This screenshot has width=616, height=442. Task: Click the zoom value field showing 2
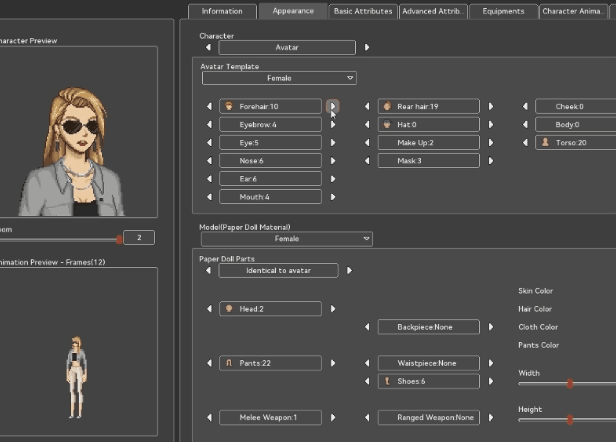pyautogui.click(x=139, y=238)
